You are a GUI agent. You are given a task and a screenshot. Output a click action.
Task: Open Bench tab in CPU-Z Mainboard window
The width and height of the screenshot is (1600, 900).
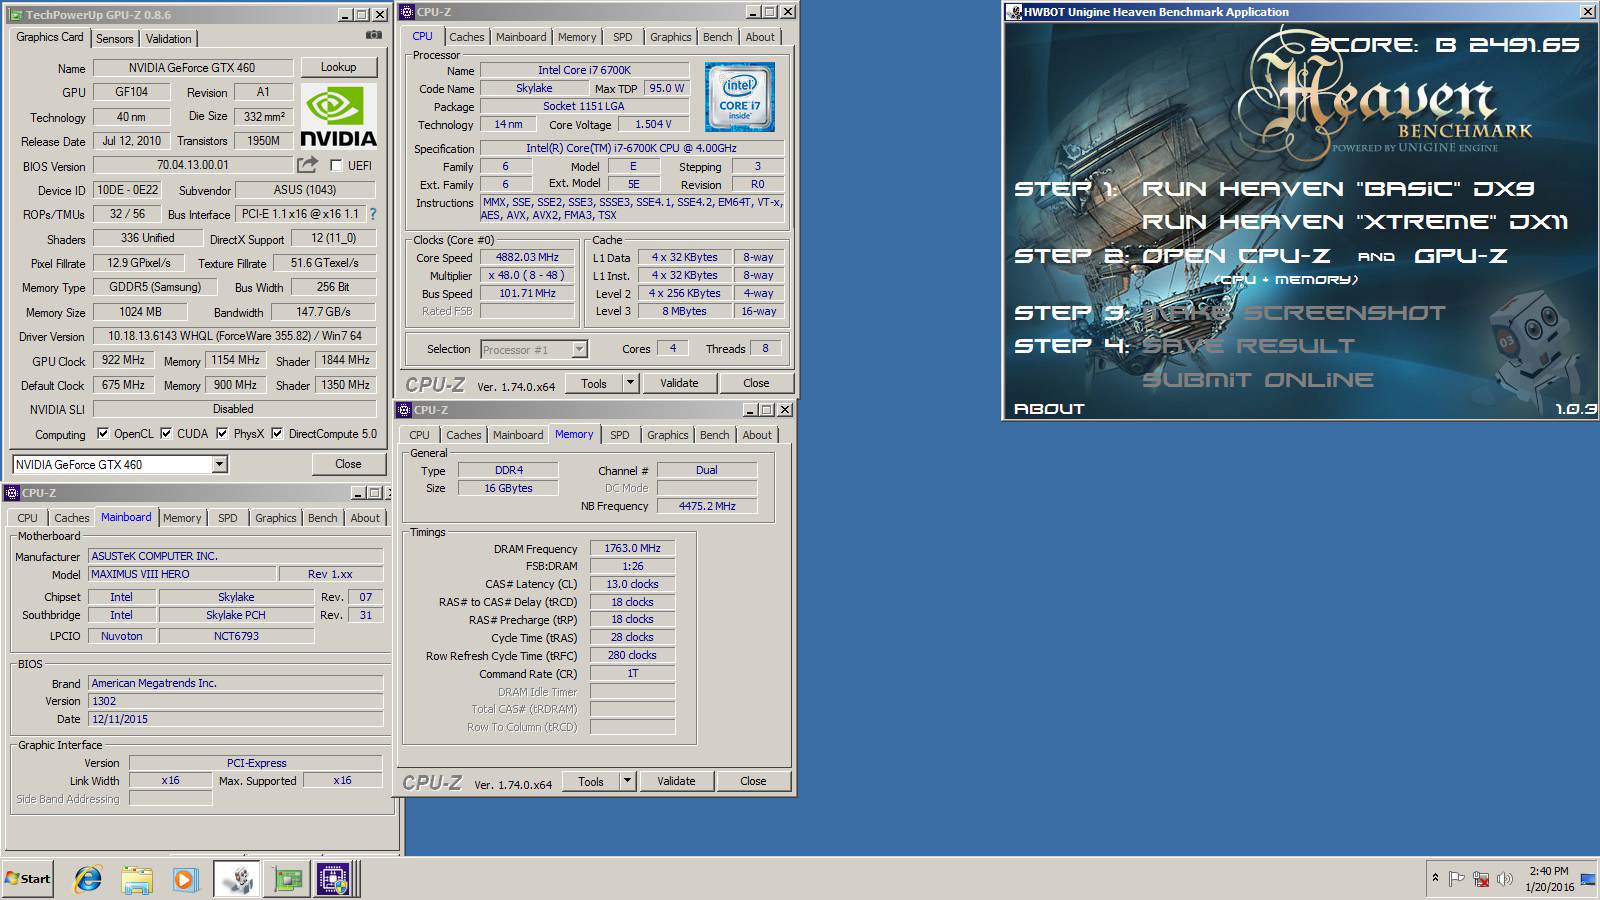[322, 518]
